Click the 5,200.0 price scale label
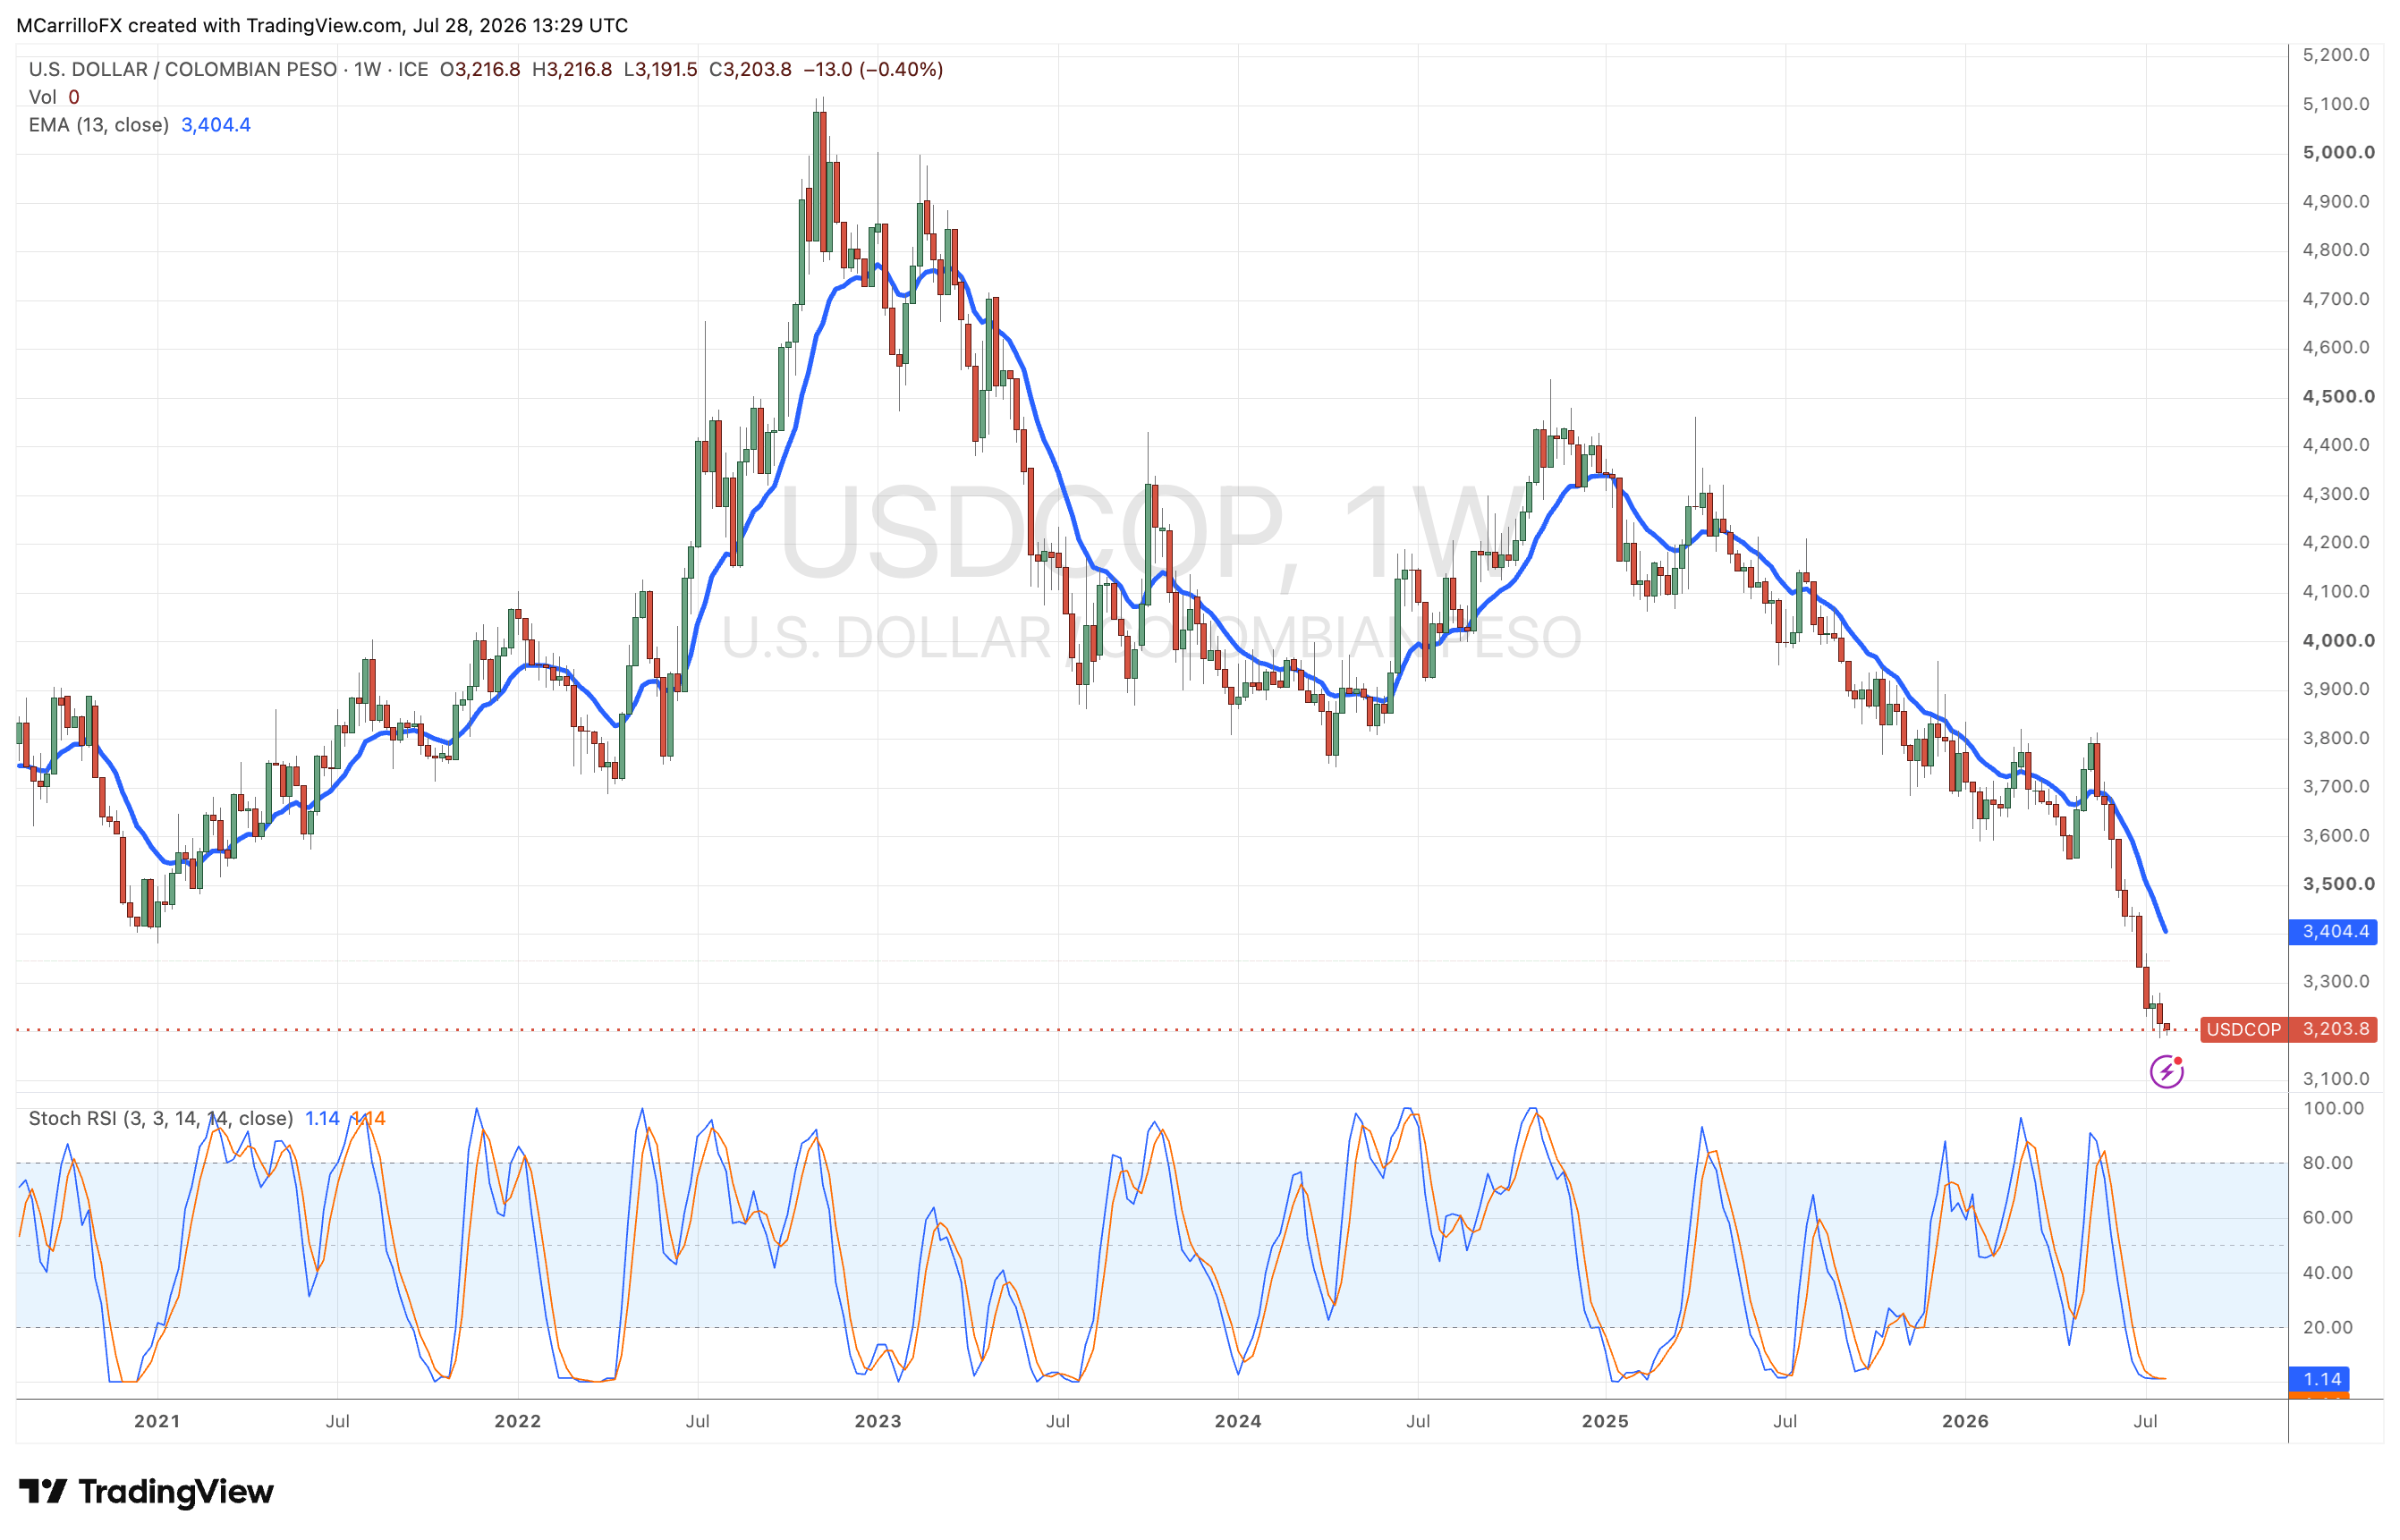The height and width of the screenshot is (1540, 2400). [x=2336, y=55]
